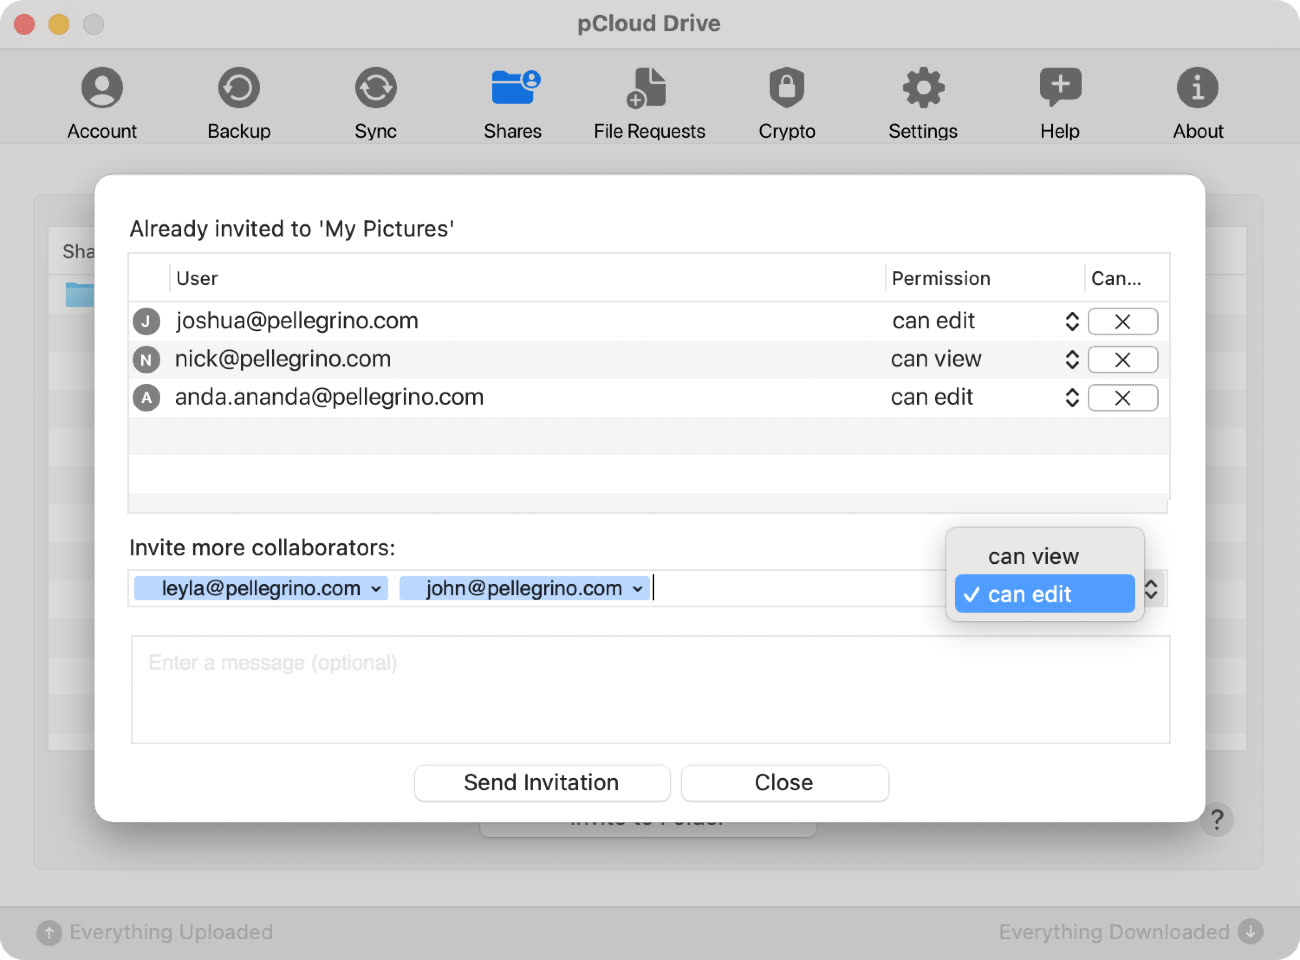The image size is (1300, 960).
Task: Remove joshua@pellegrino.com from the share
Action: tap(1123, 321)
